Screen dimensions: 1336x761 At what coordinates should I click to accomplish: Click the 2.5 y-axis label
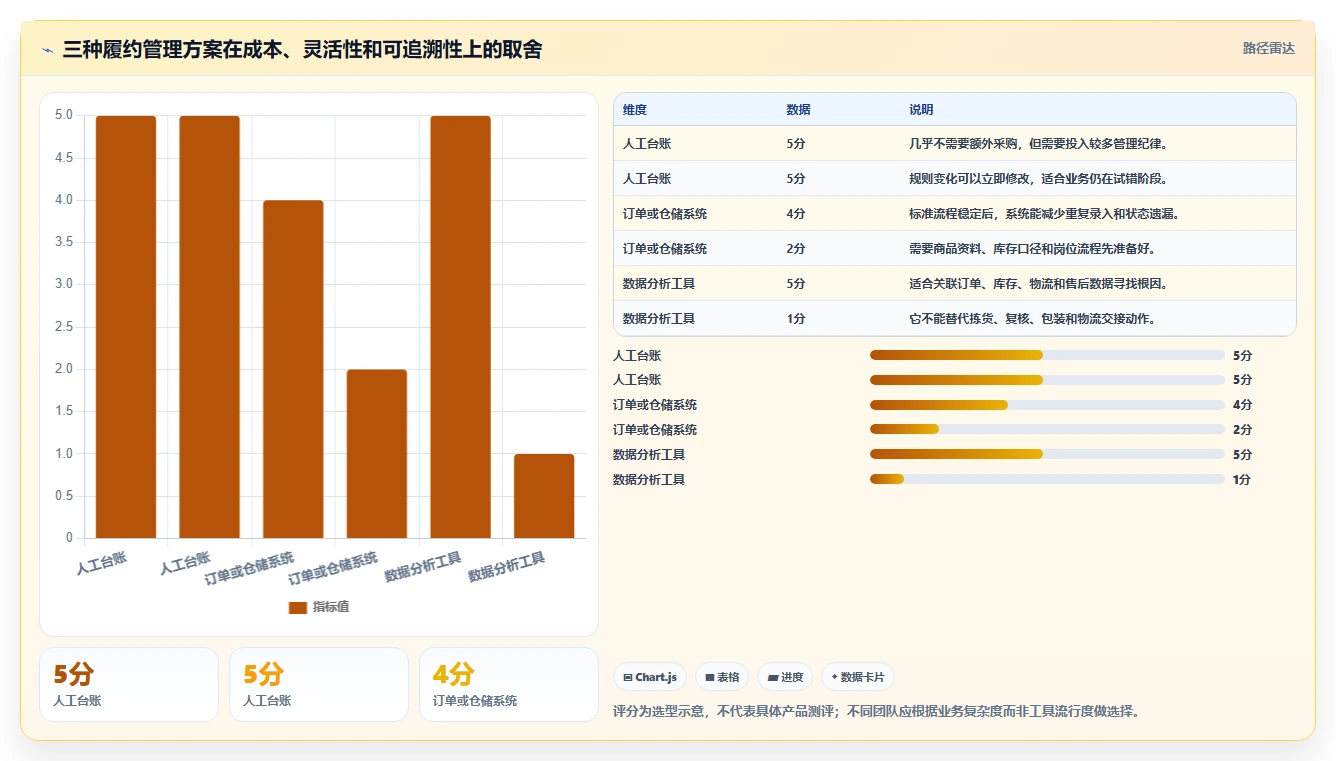(x=64, y=327)
